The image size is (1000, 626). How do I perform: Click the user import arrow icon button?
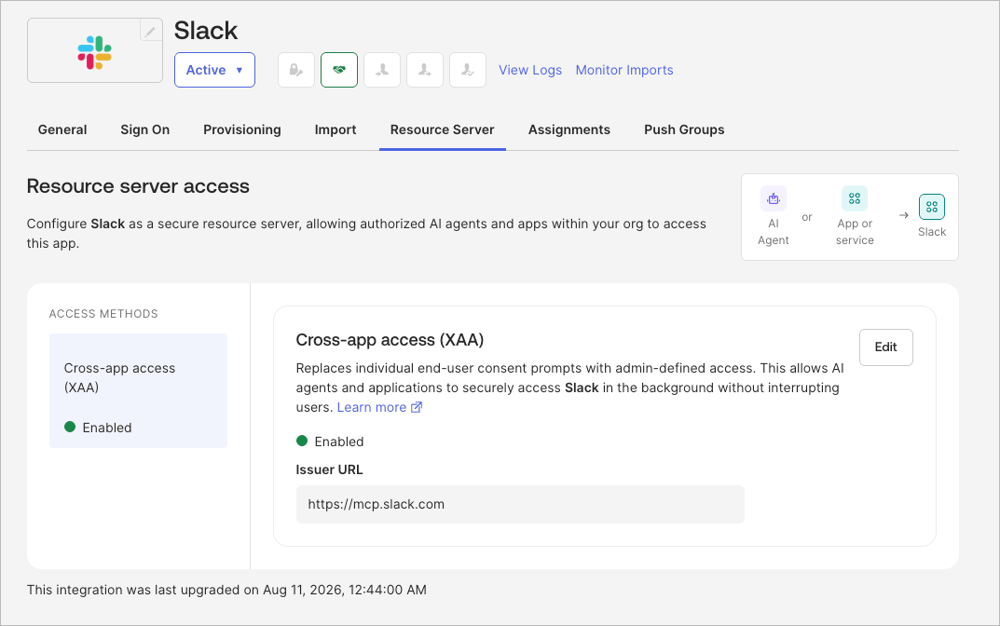382,69
